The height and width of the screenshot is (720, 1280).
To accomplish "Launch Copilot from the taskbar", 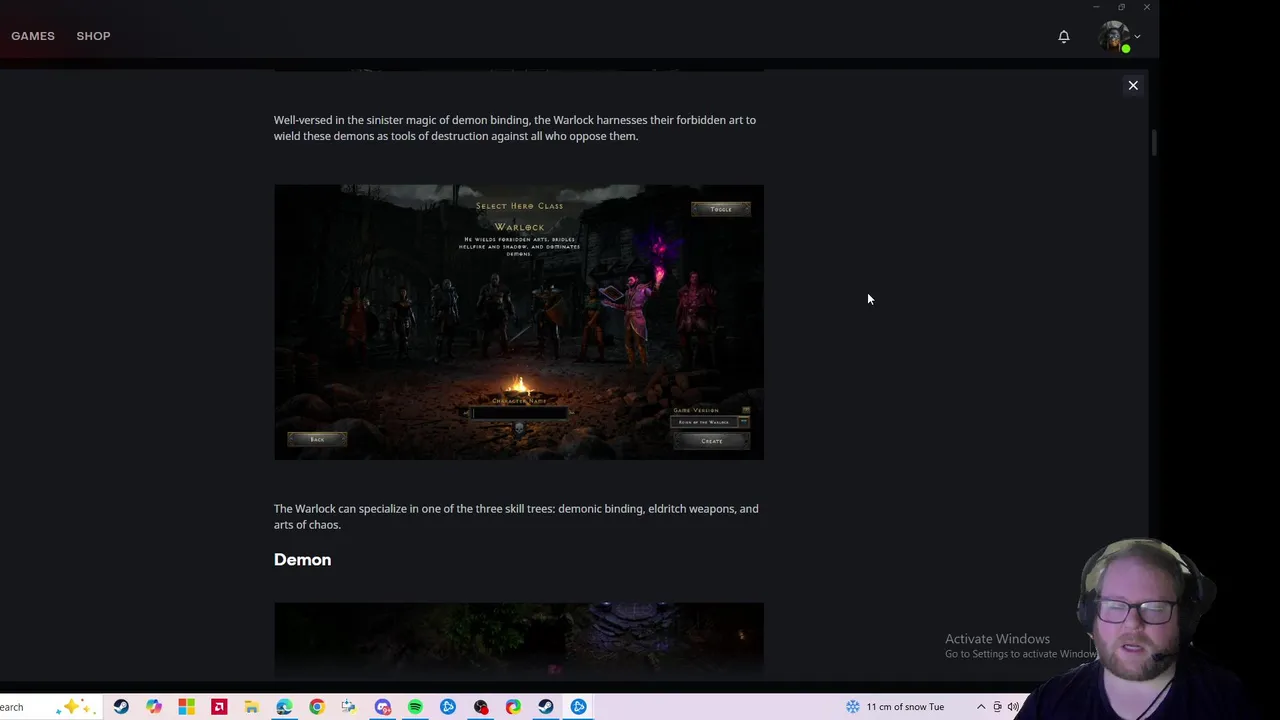I will click(154, 707).
